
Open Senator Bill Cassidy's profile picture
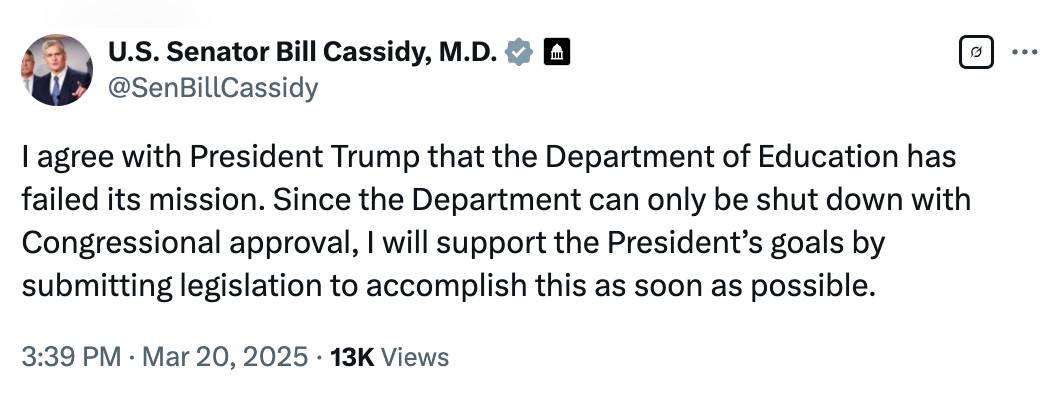(x=57, y=70)
